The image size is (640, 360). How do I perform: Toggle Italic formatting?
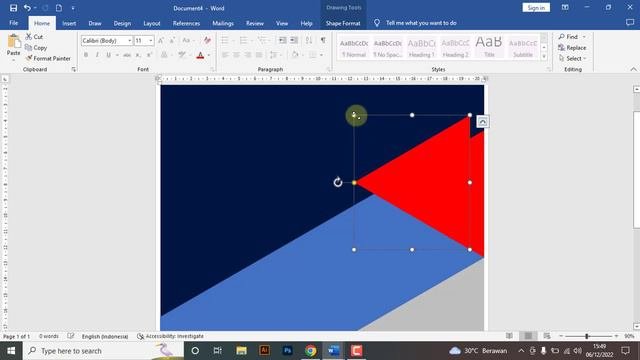(97, 55)
